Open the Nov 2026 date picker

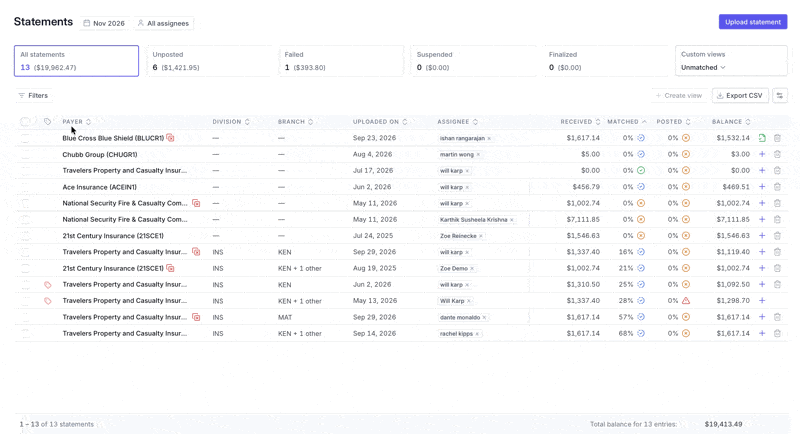(x=104, y=23)
